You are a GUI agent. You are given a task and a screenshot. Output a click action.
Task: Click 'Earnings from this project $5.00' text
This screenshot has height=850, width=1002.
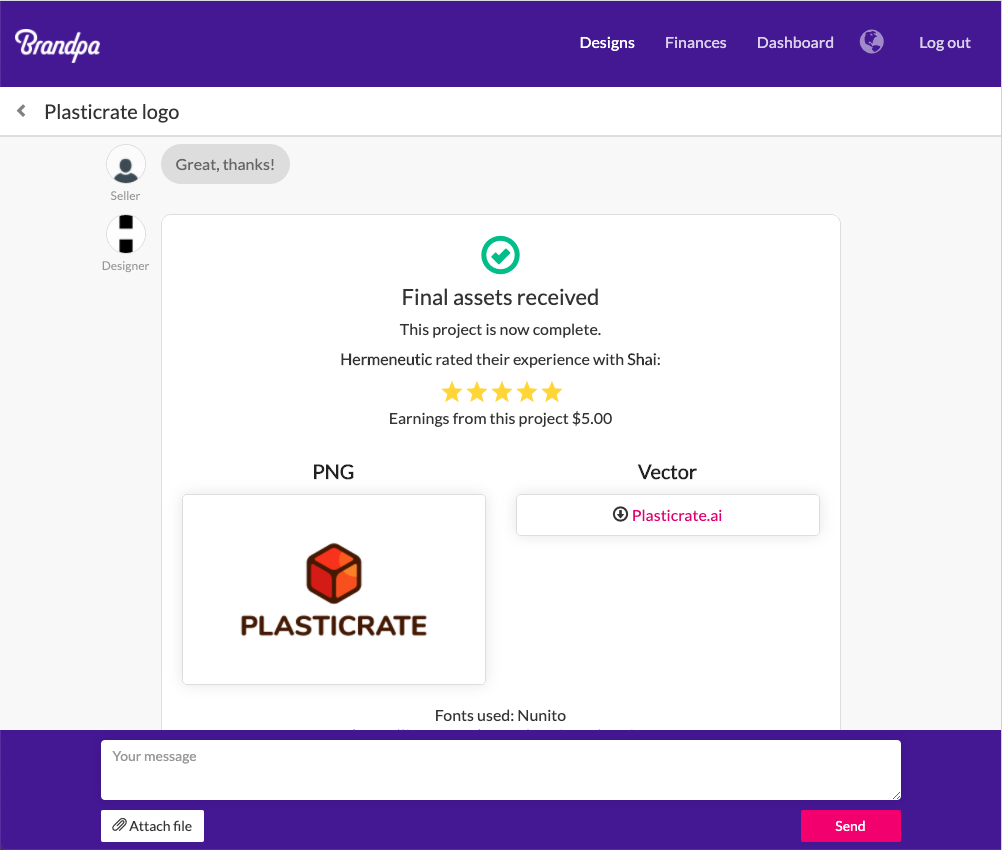tap(500, 419)
